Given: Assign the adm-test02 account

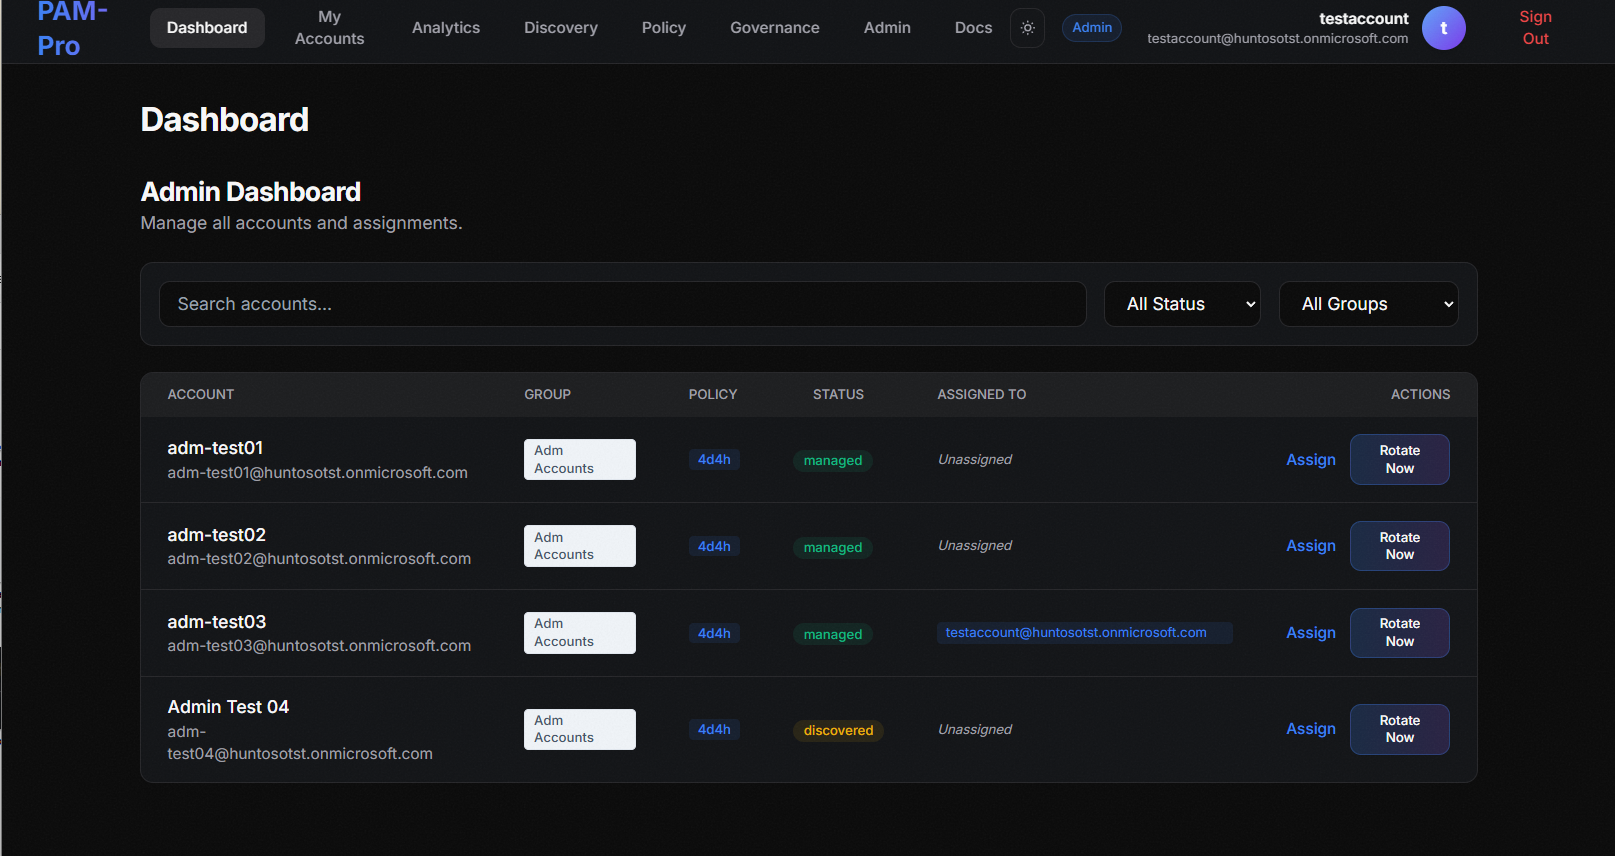Looking at the screenshot, I should (1310, 546).
